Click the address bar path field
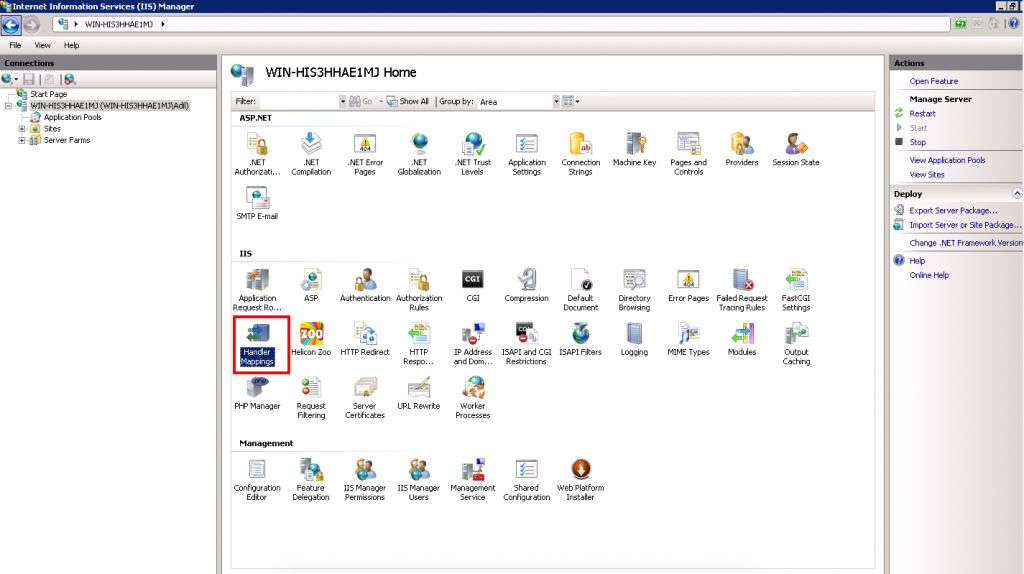 click(502, 24)
